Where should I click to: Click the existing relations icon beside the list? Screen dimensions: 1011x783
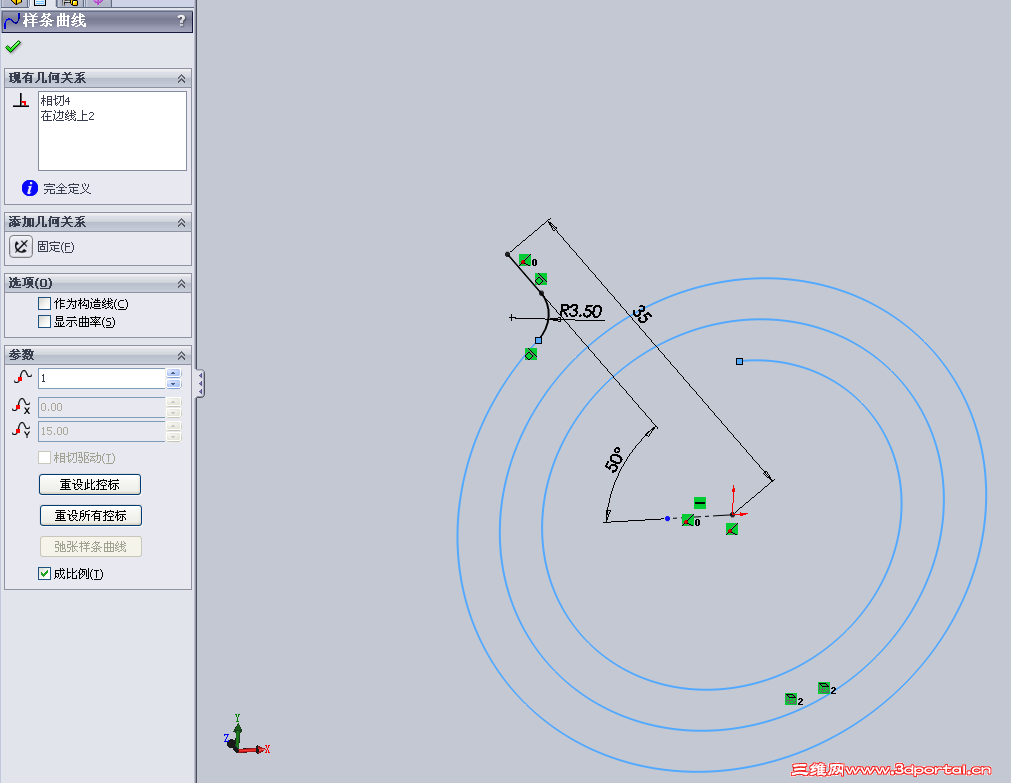pos(21,100)
